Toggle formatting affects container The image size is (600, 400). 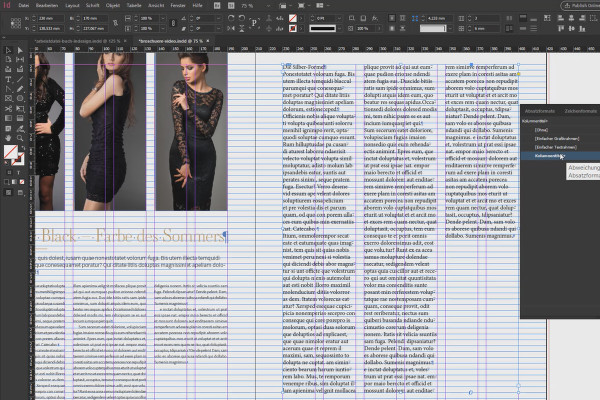coord(9,172)
